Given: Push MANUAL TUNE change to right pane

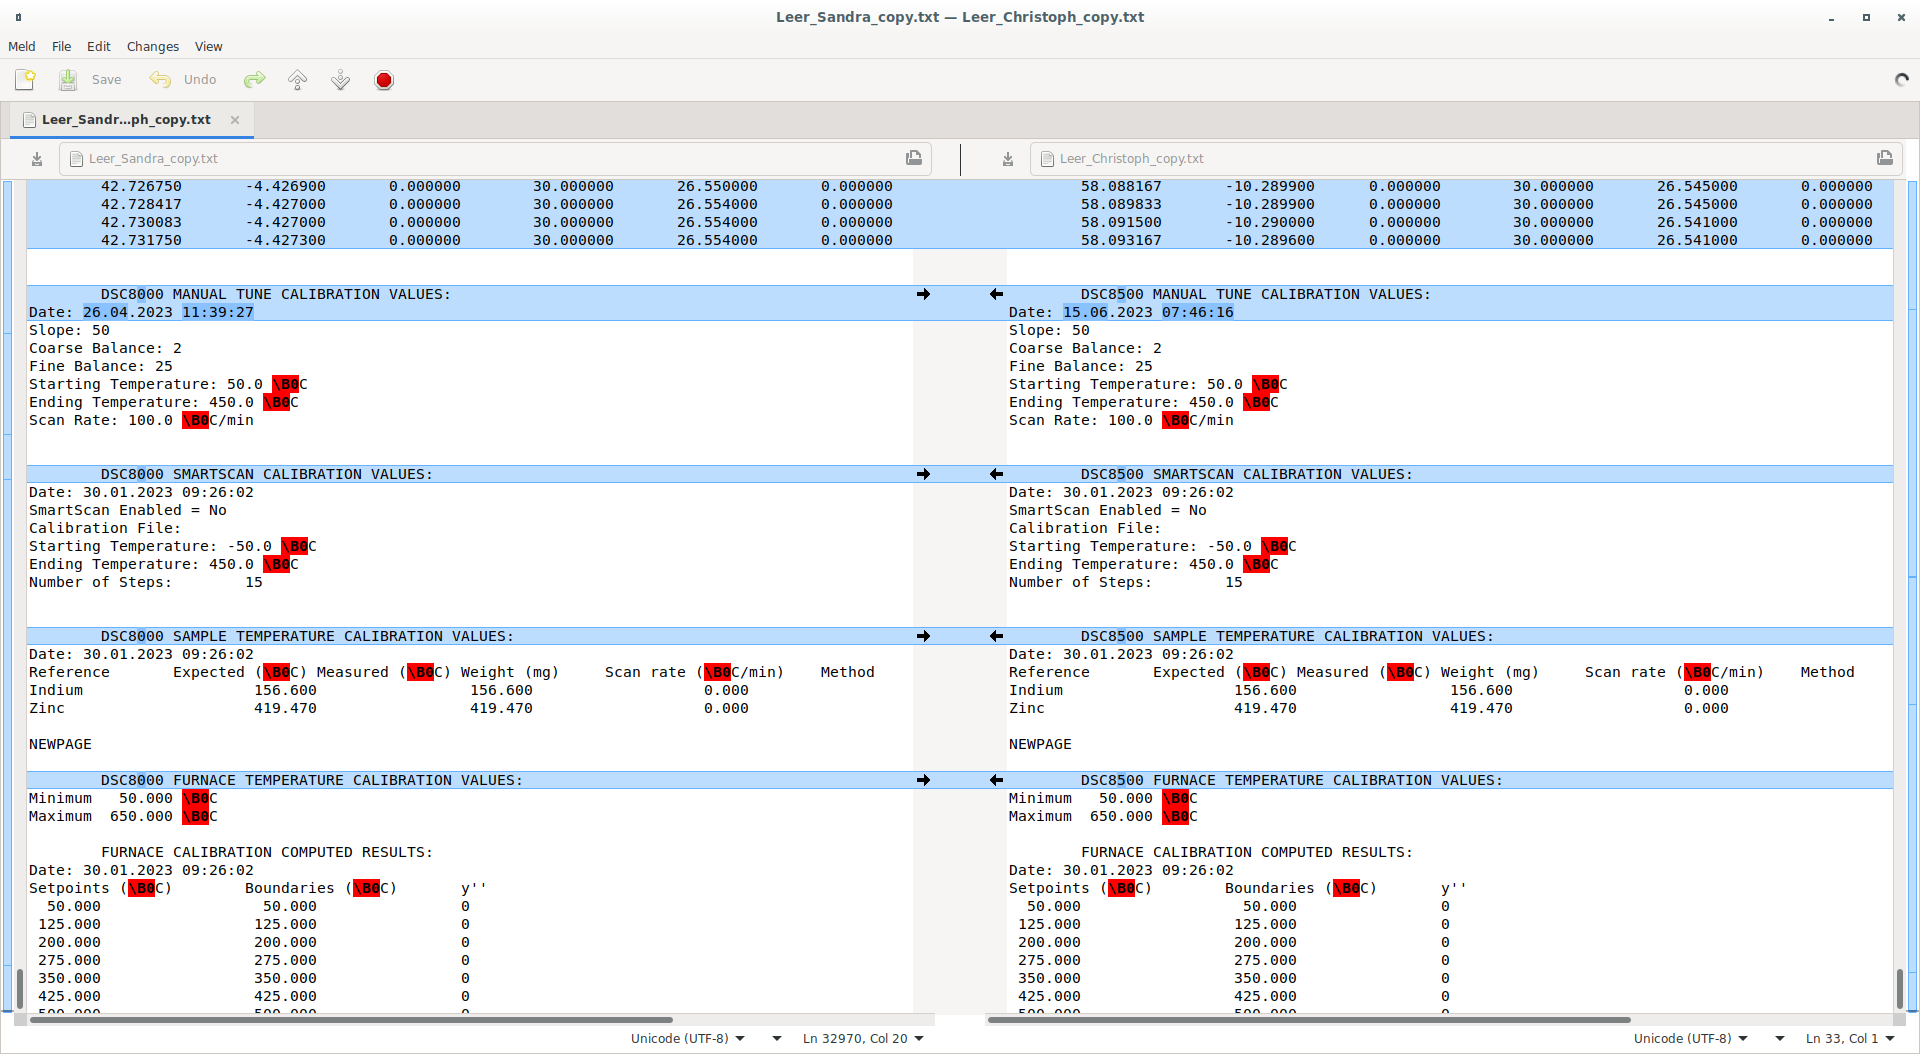Looking at the screenshot, I should [x=923, y=294].
